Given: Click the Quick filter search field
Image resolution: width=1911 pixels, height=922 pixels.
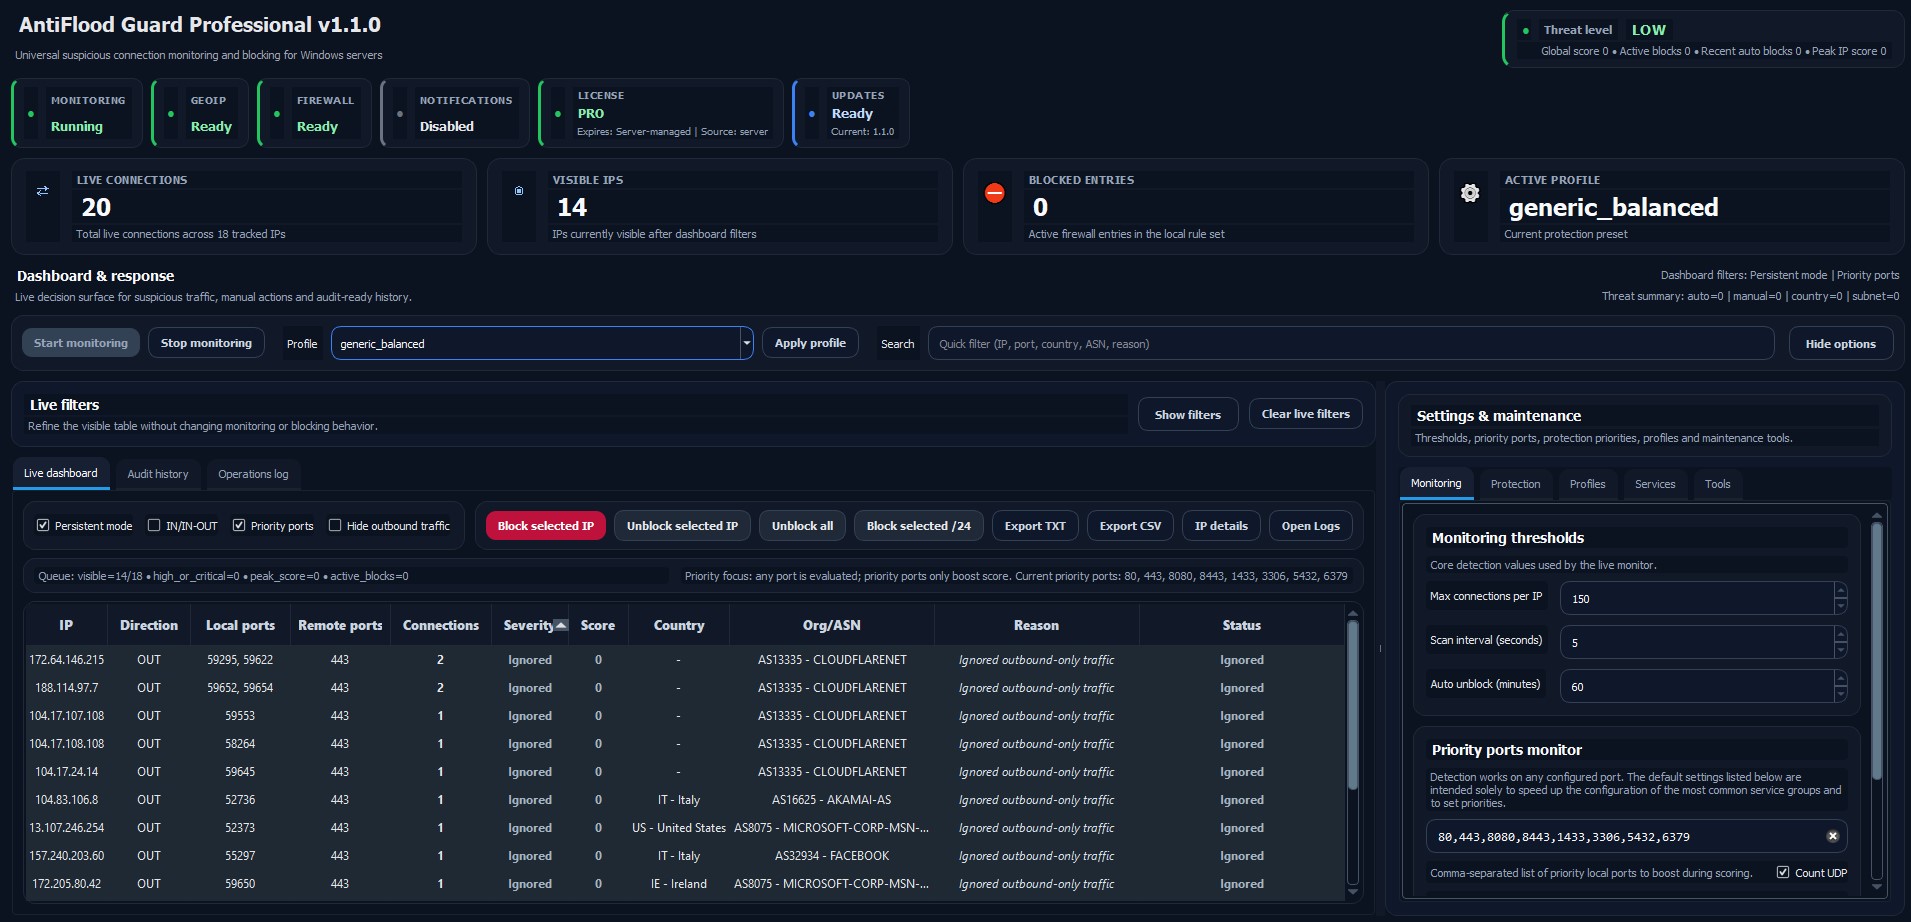Looking at the screenshot, I should [x=1350, y=343].
